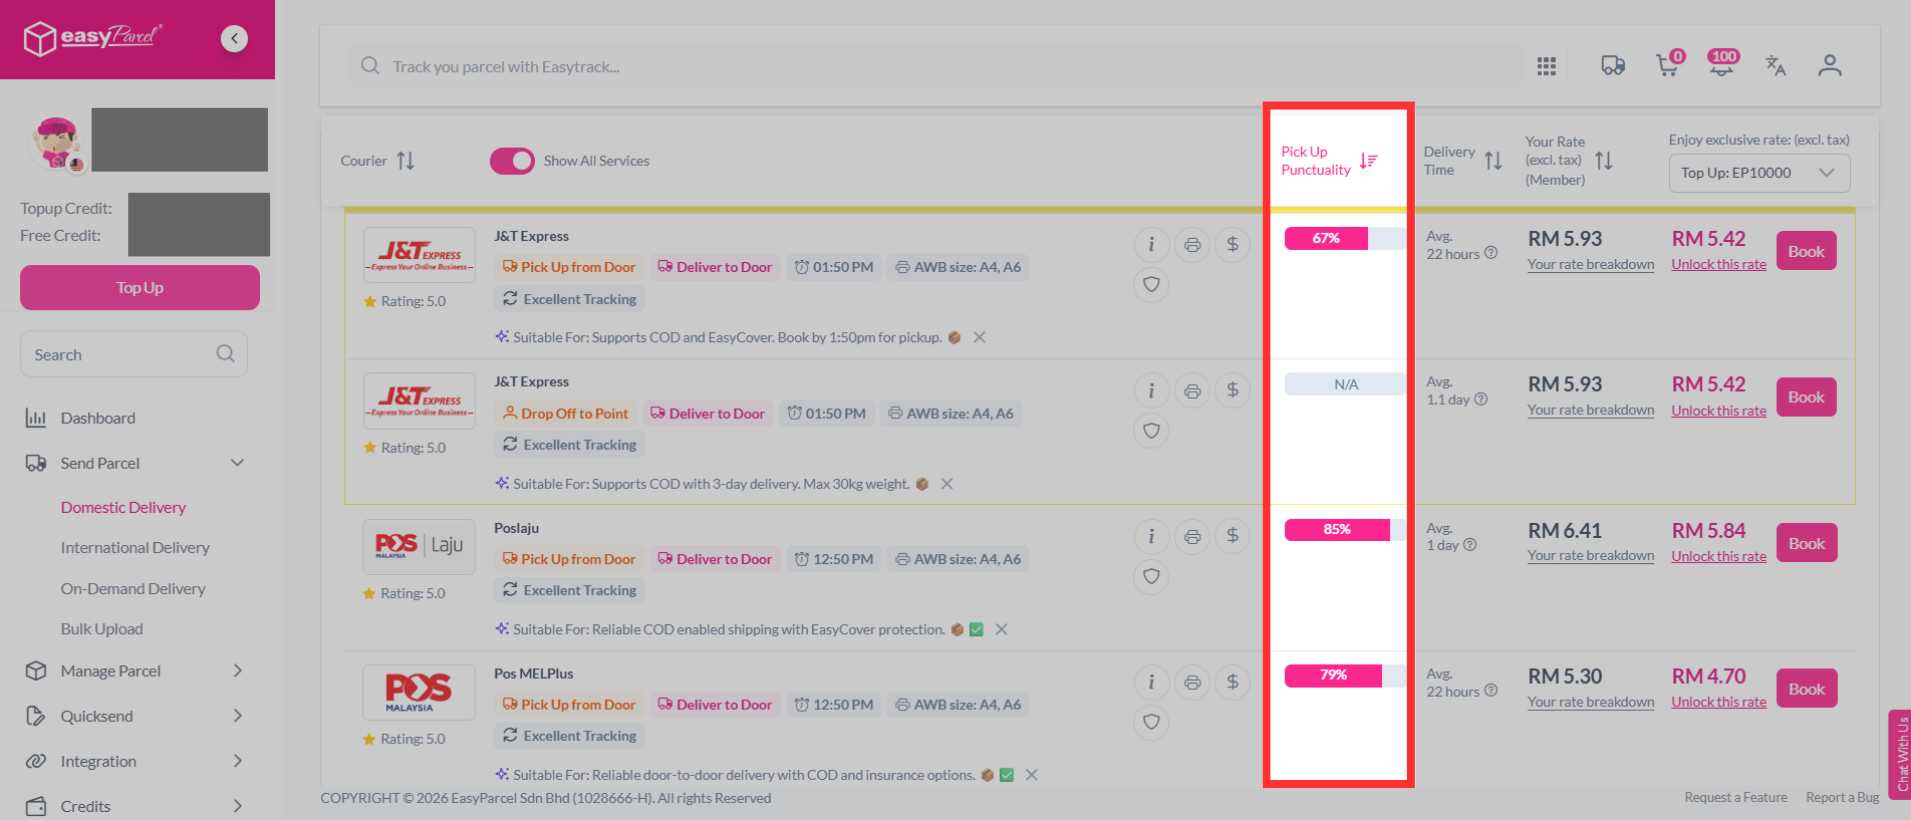The image size is (1911, 820).
Task: Click the Top Up button
Action: point(140,288)
